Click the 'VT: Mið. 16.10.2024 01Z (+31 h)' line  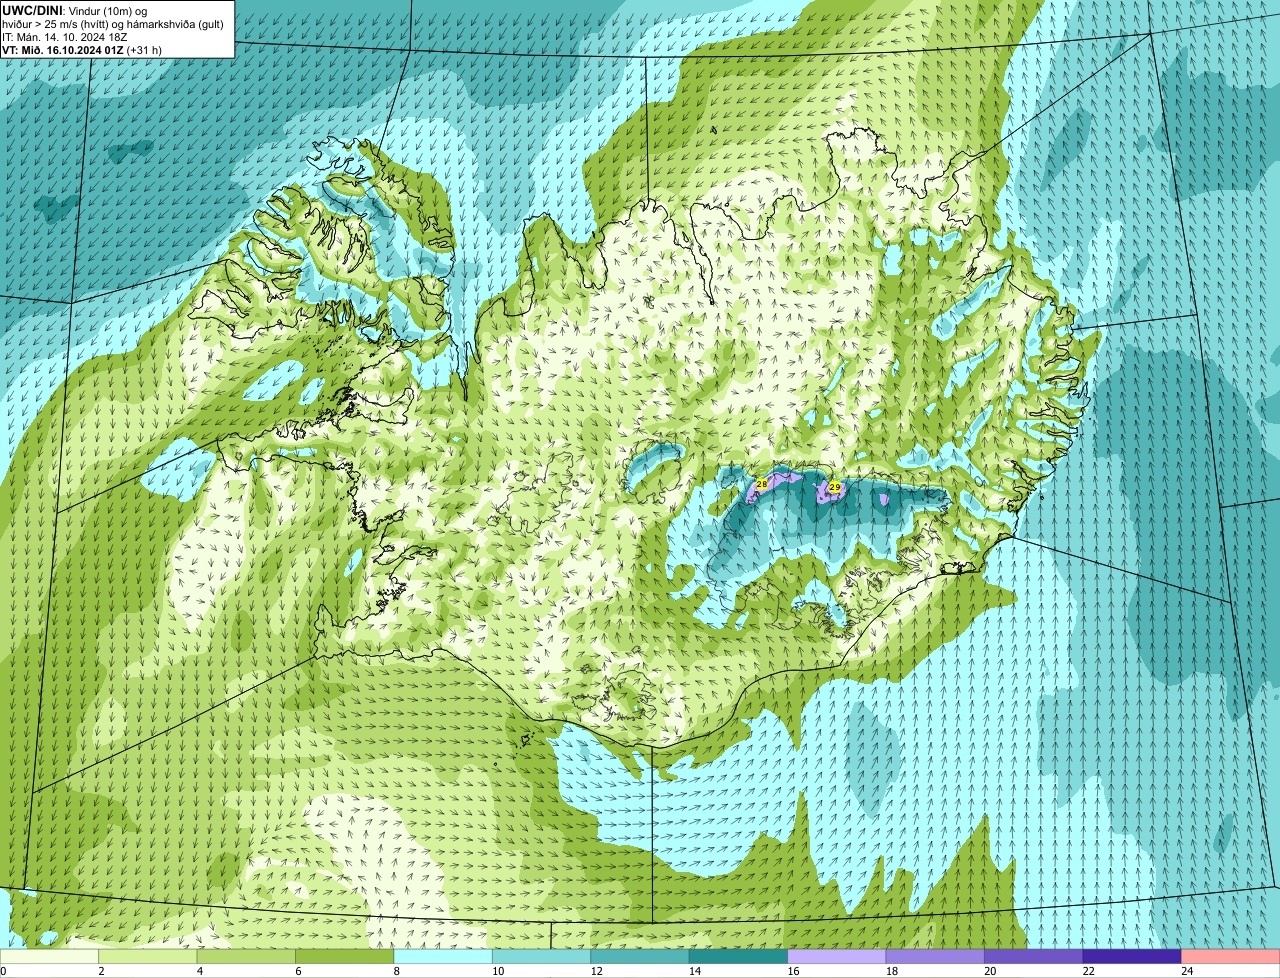click(x=82, y=49)
